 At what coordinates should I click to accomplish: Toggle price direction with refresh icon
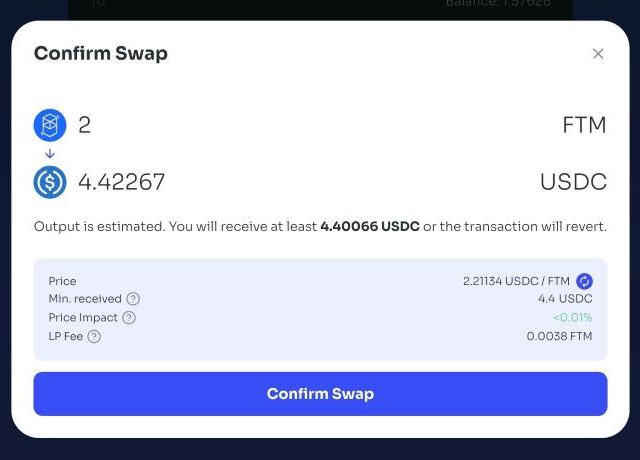coord(584,281)
